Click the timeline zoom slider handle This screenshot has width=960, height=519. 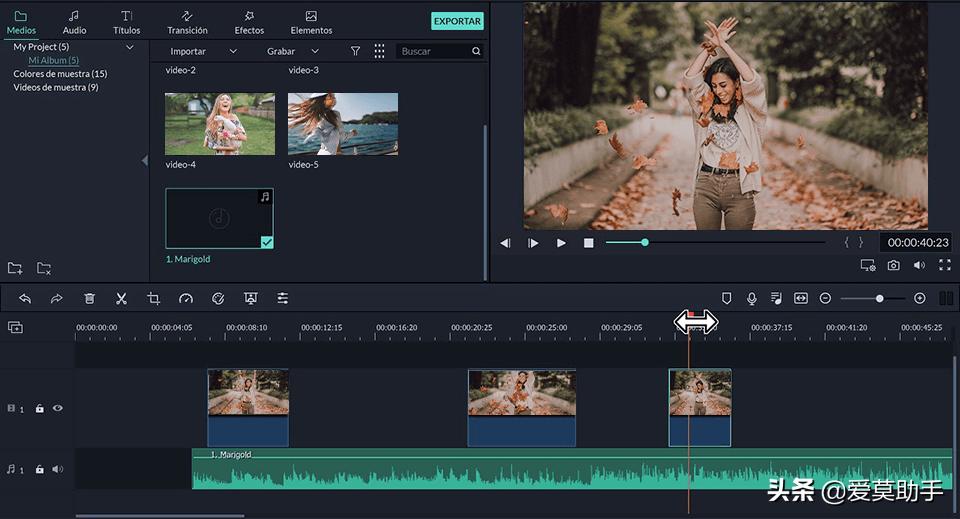[879, 298]
